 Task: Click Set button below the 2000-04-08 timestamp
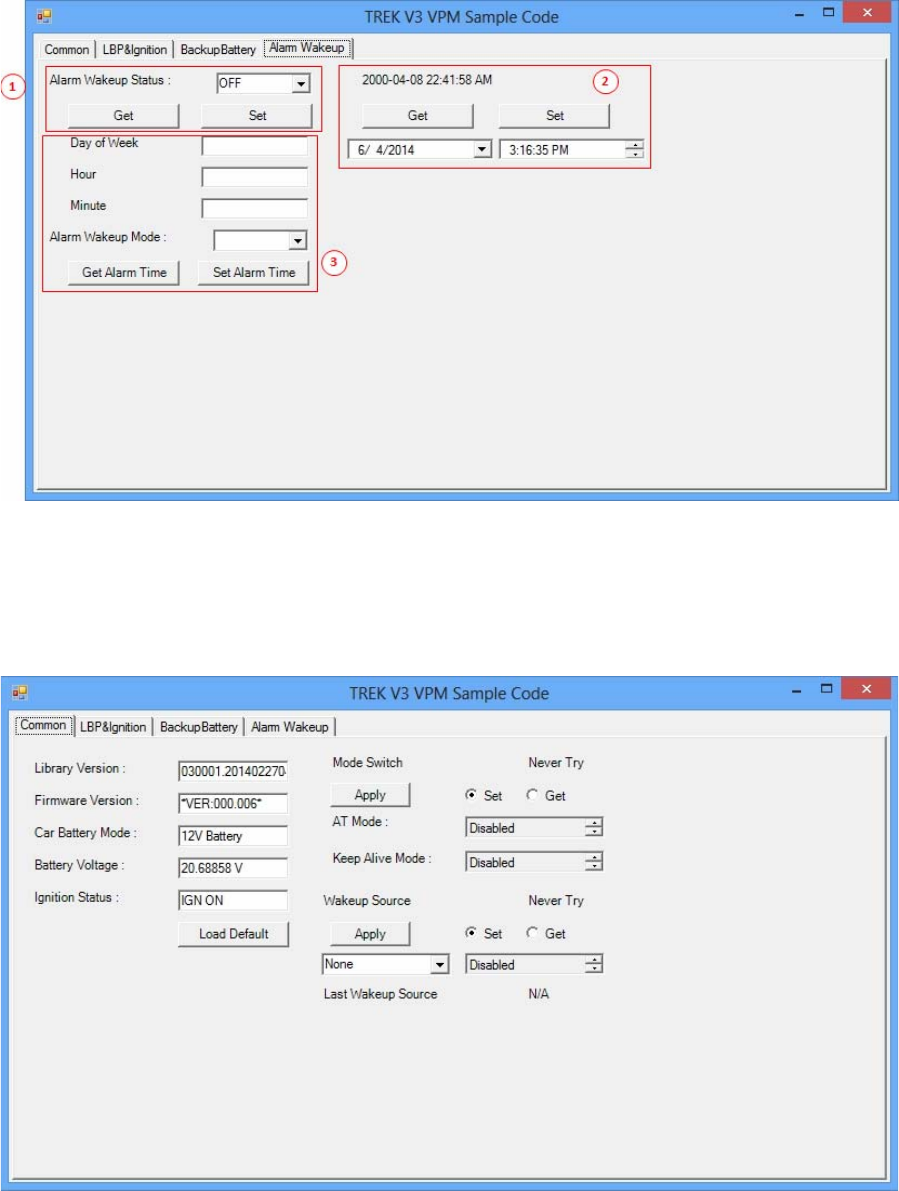pos(554,115)
